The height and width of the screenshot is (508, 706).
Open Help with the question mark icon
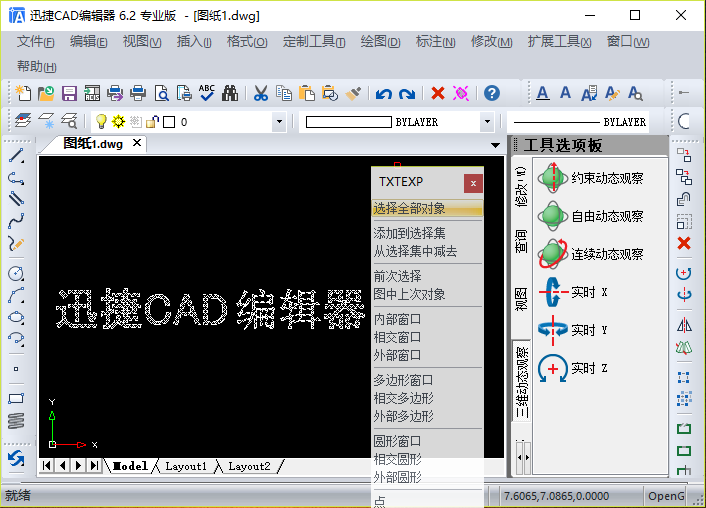click(492, 93)
